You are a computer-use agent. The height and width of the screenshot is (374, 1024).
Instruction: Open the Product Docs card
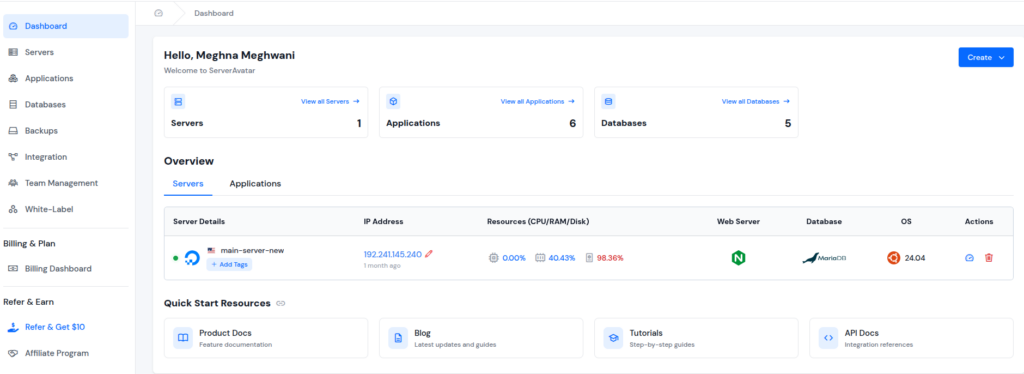coord(266,338)
